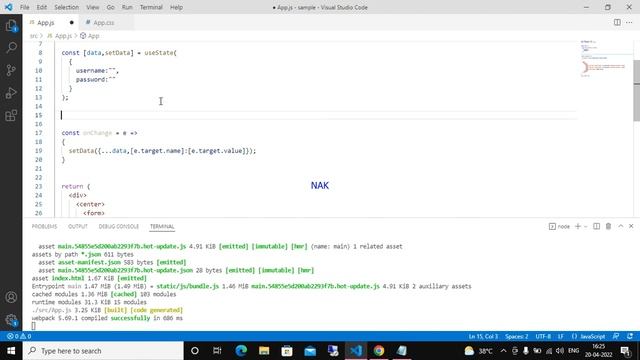Click the editor vertical scrollbar
This screenshot has height=360, width=640.
[x=636, y=91]
